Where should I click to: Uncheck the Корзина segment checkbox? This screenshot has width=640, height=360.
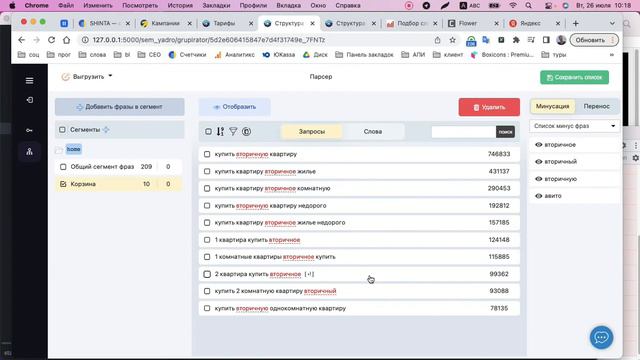pyautogui.click(x=63, y=184)
